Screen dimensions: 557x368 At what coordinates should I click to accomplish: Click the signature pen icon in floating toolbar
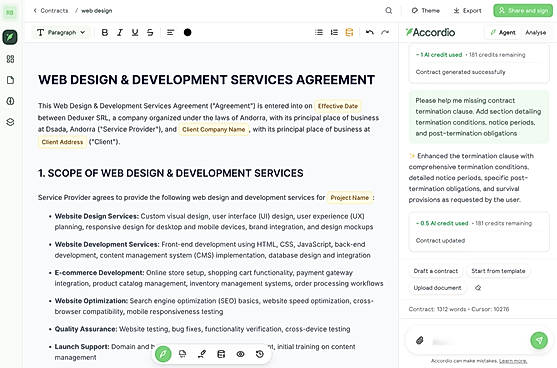point(202,354)
